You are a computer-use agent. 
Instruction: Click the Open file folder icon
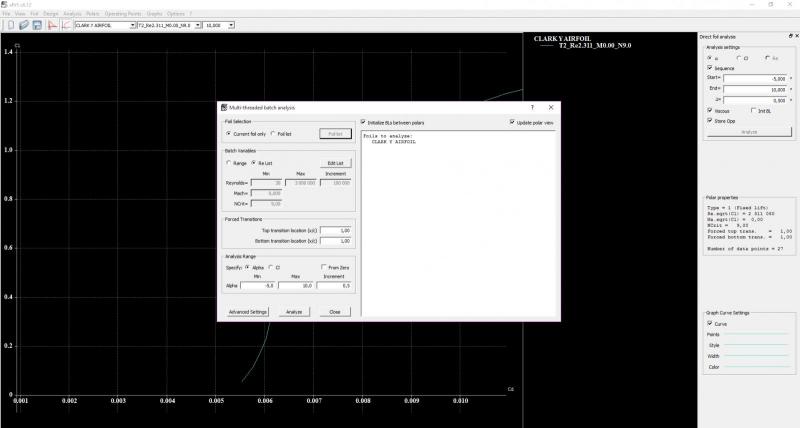[22, 25]
